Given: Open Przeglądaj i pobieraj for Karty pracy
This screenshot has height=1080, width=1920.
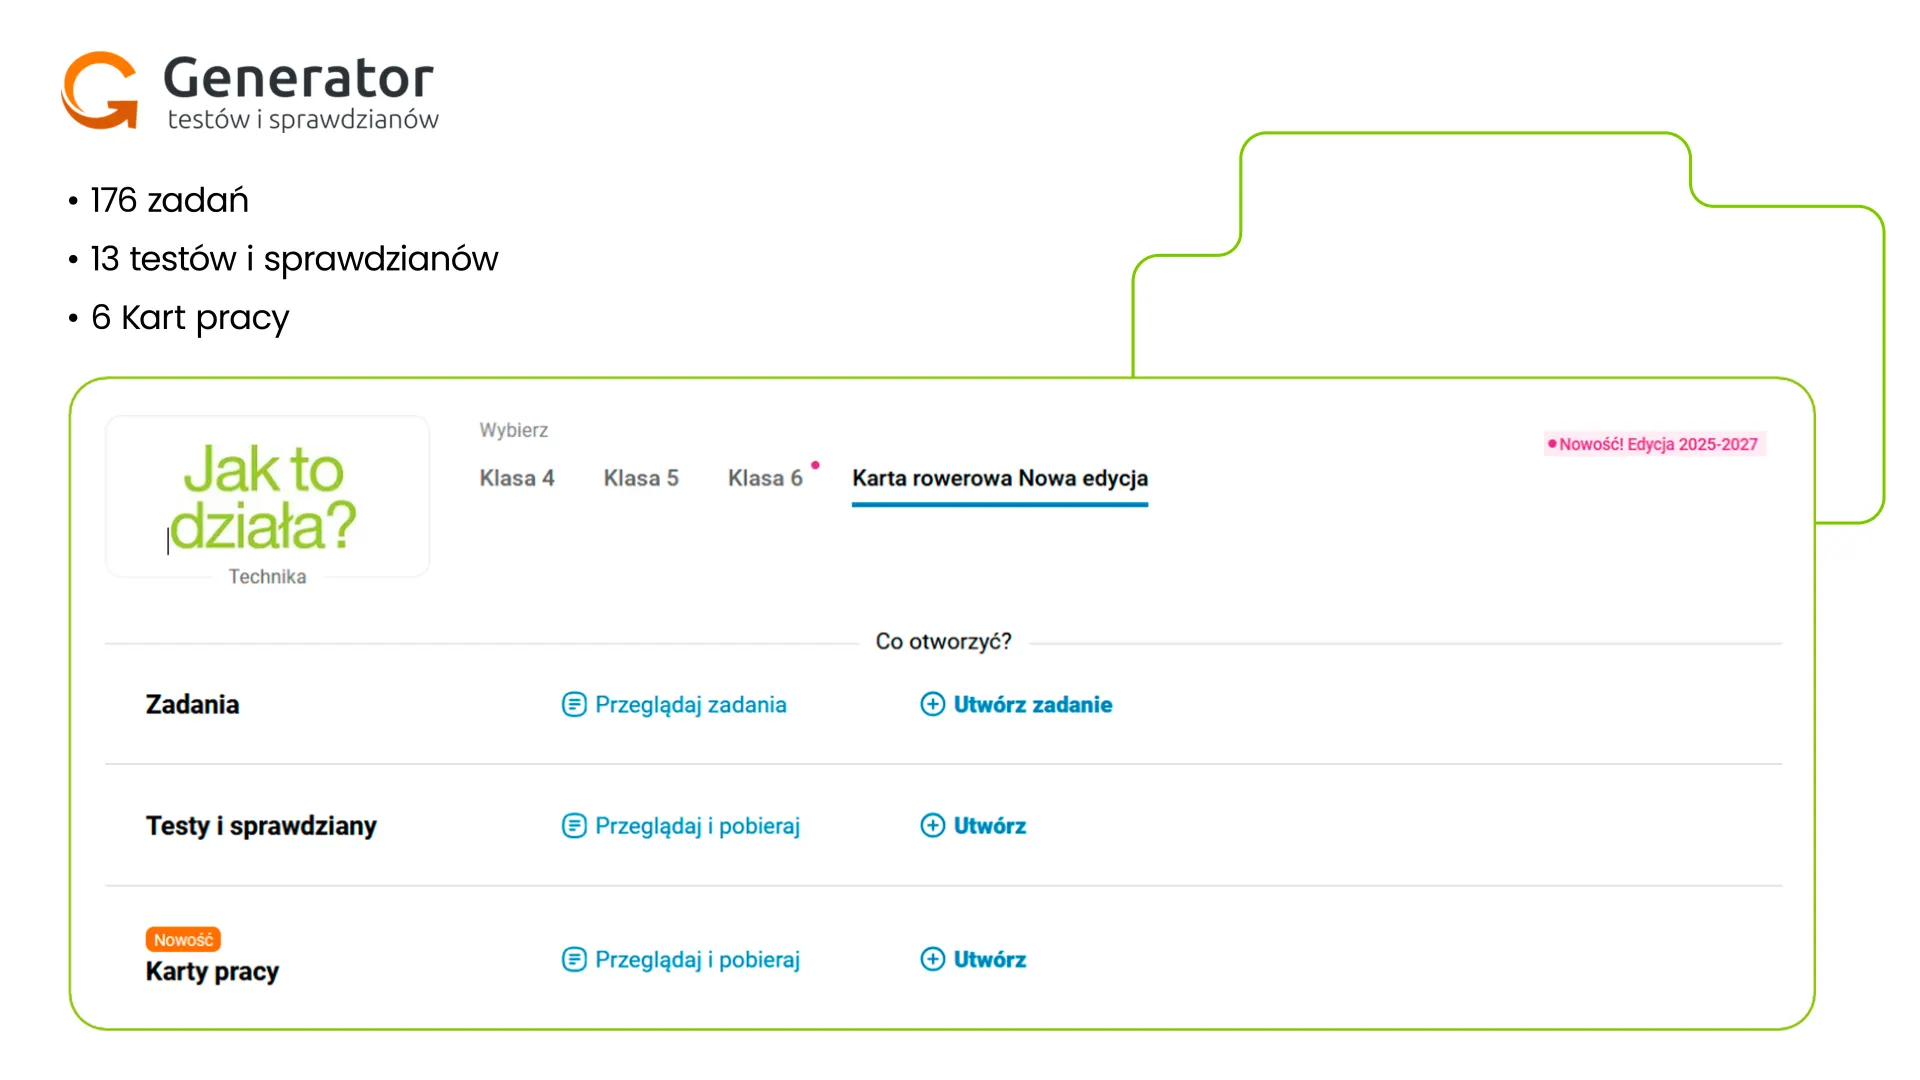Looking at the screenshot, I should click(697, 960).
